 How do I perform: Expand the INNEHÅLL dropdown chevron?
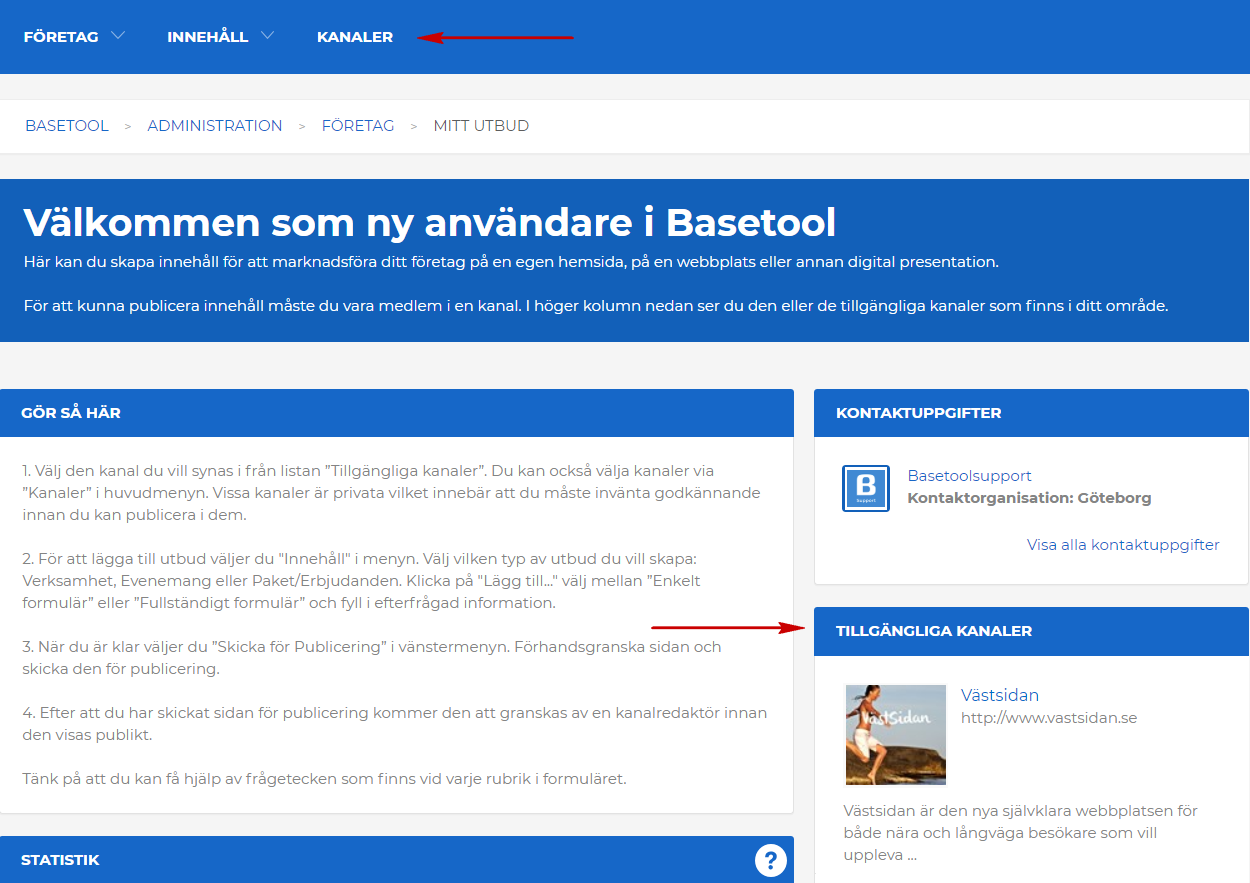tap(267, 36)
